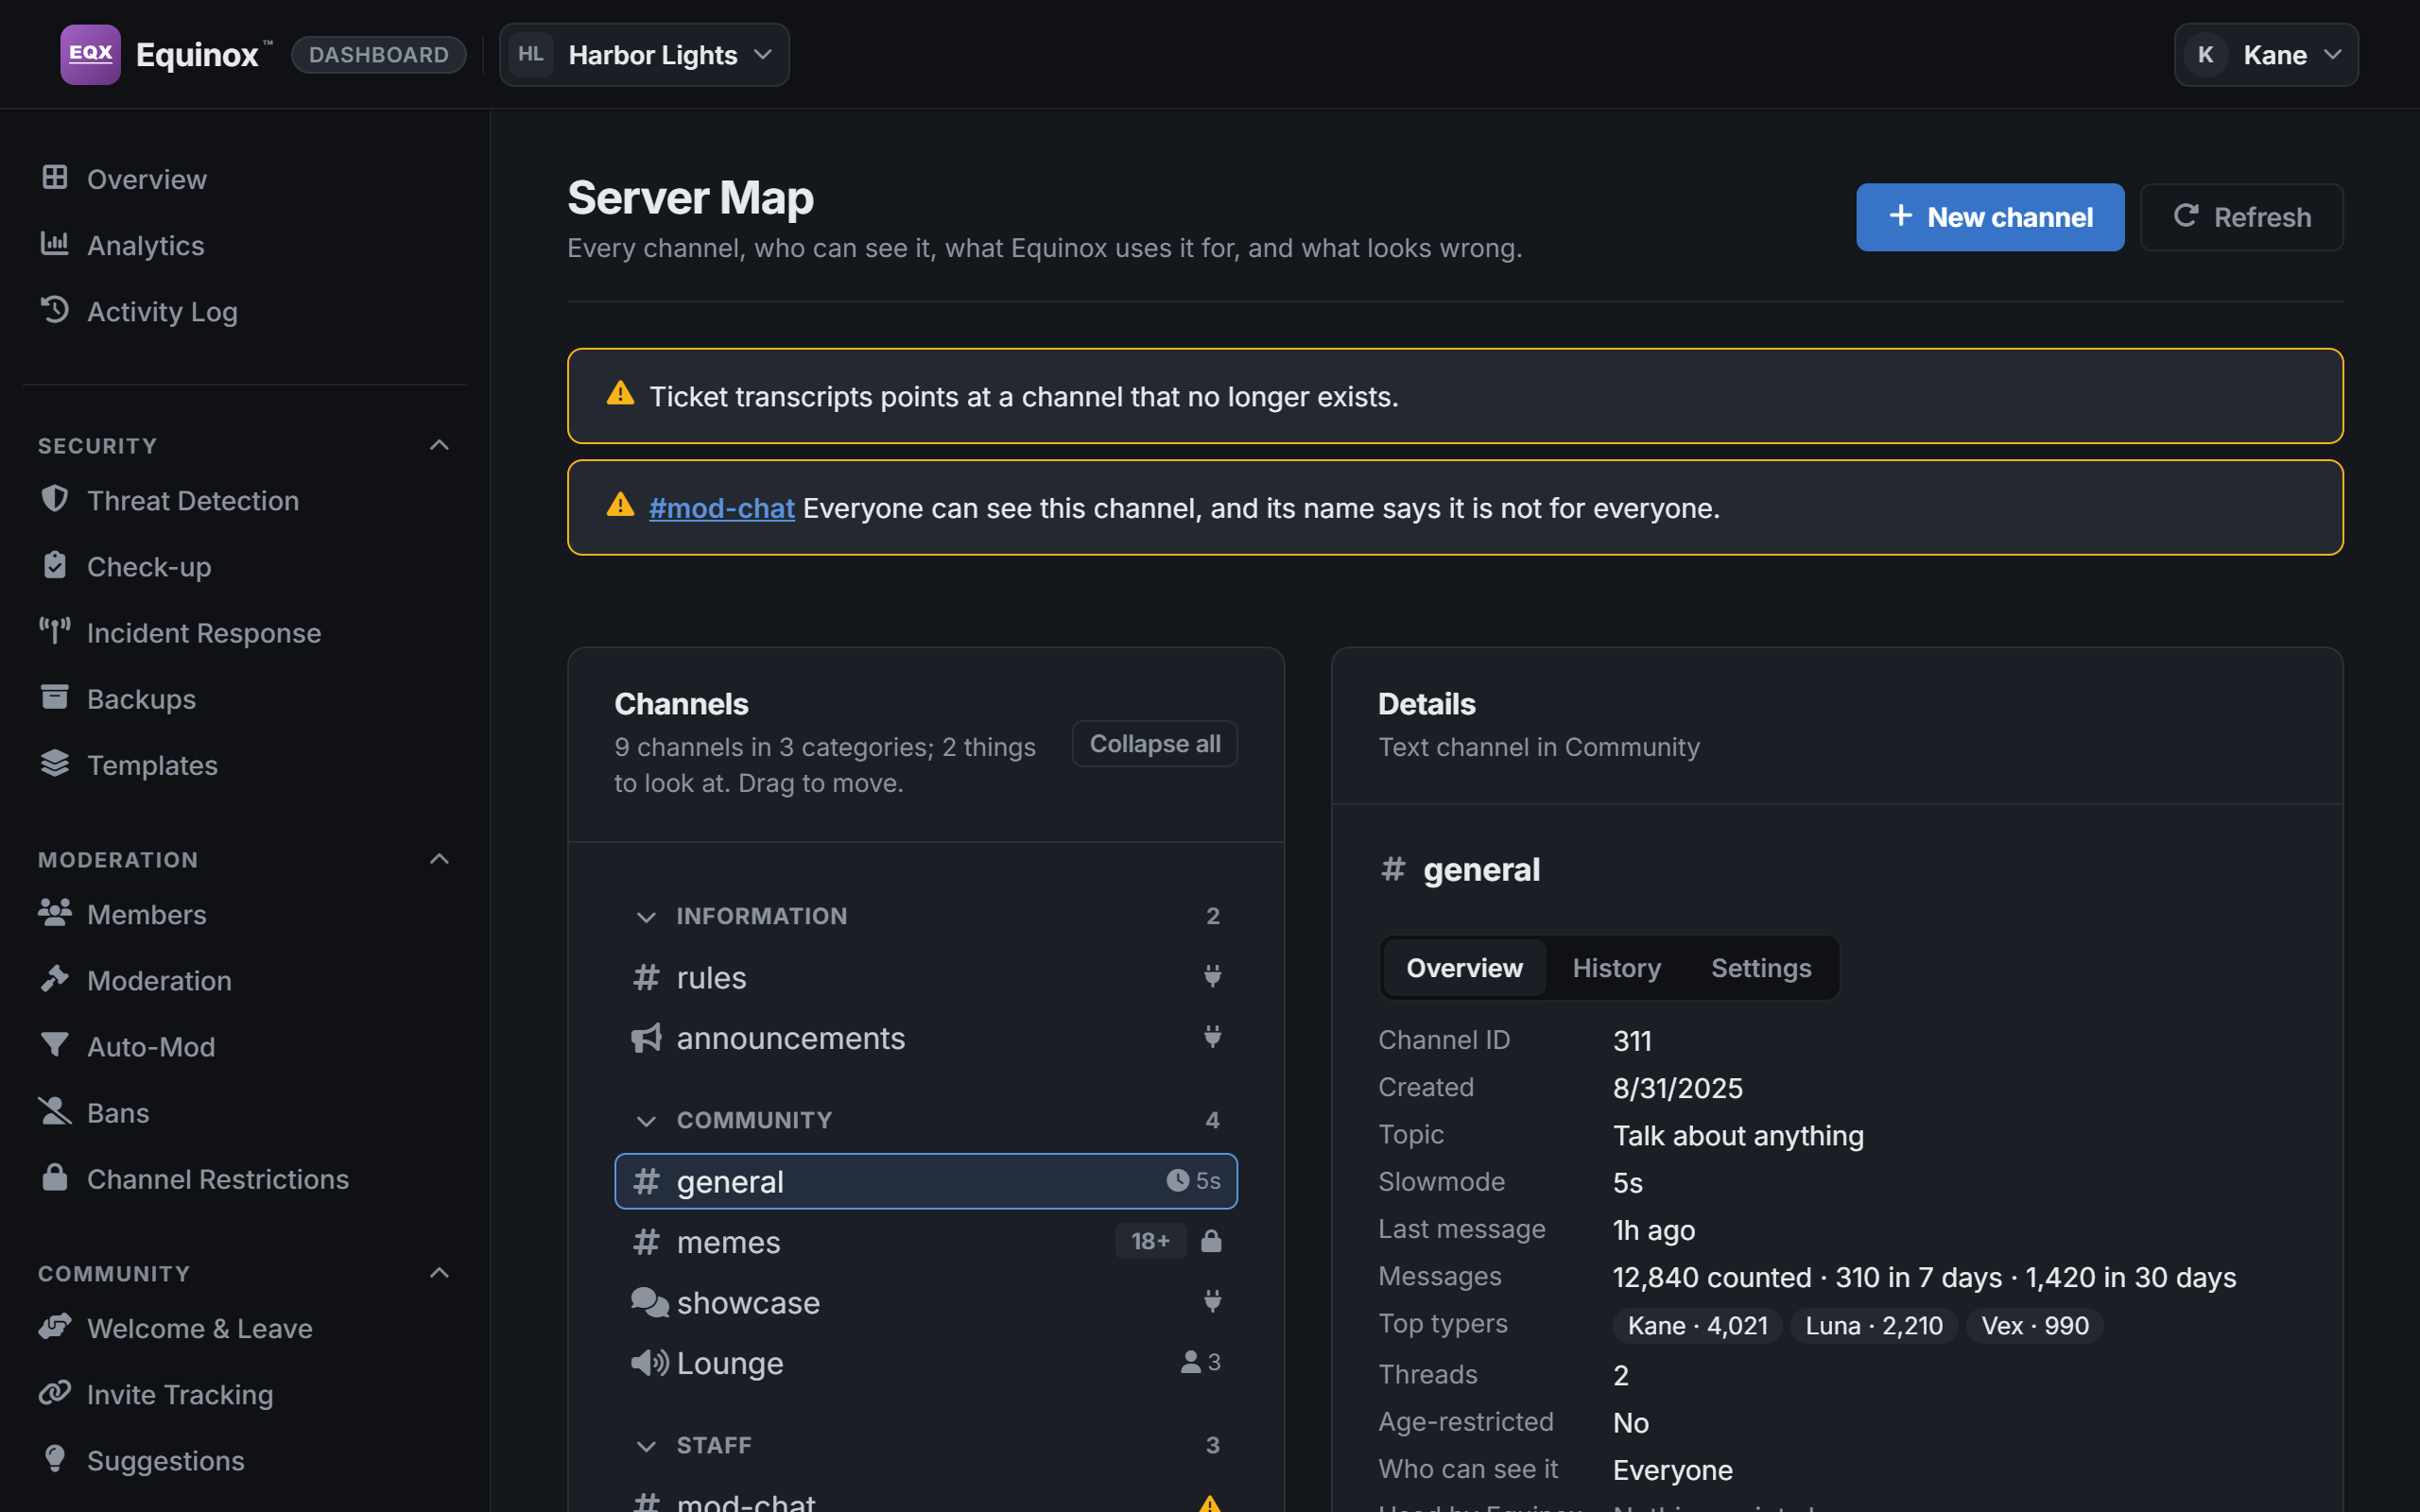The height and width of the screenshot is (1512, 2420).
Task: Click lock icon on memes channel row
Action: [x=1211, y=1241]
